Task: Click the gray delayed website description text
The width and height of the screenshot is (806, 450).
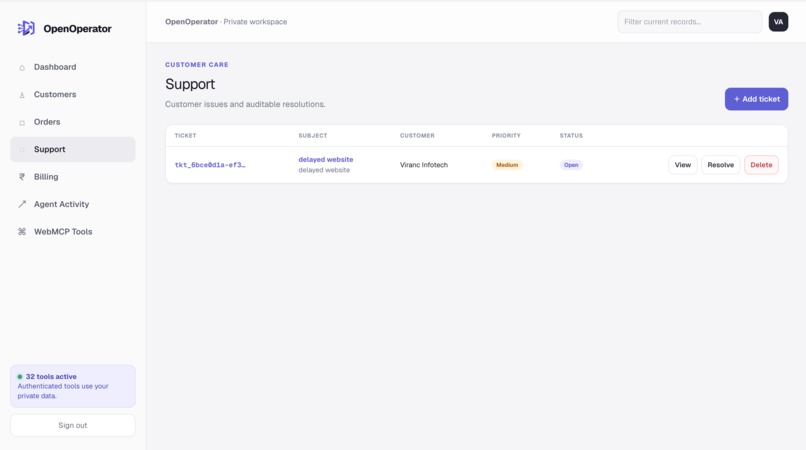Action: (324, 170)
